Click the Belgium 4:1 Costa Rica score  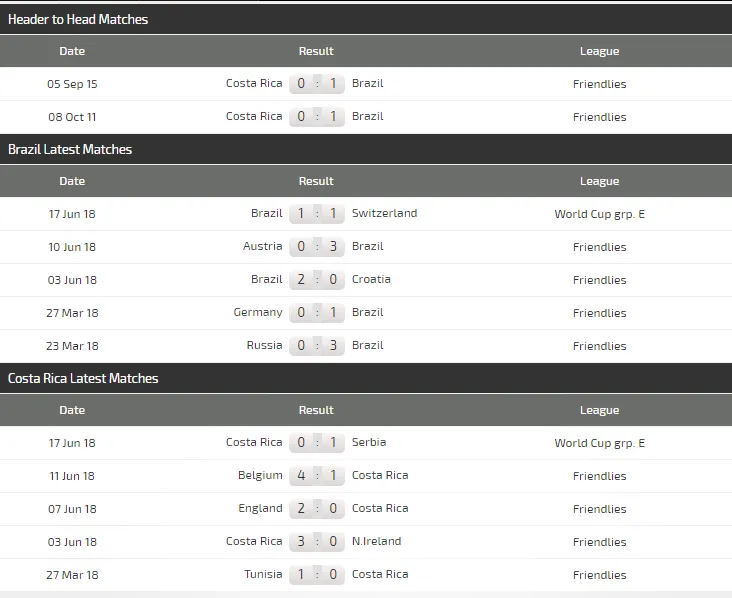click(317, 475)
